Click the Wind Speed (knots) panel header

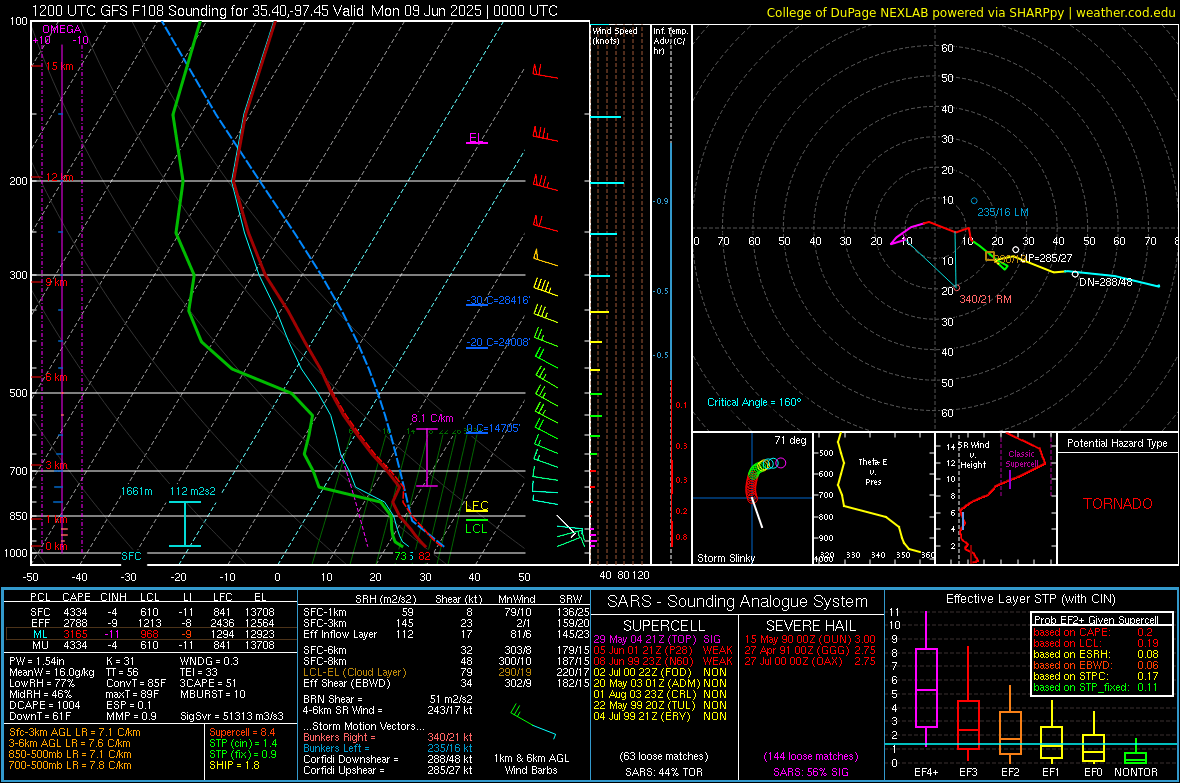point(615,35)
